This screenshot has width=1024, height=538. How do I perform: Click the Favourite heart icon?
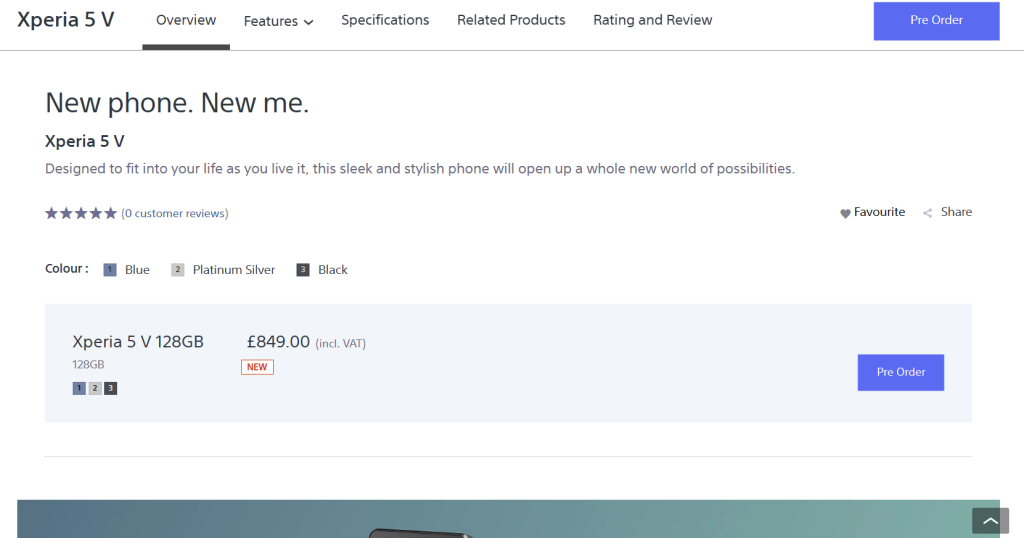click(845, 213)
